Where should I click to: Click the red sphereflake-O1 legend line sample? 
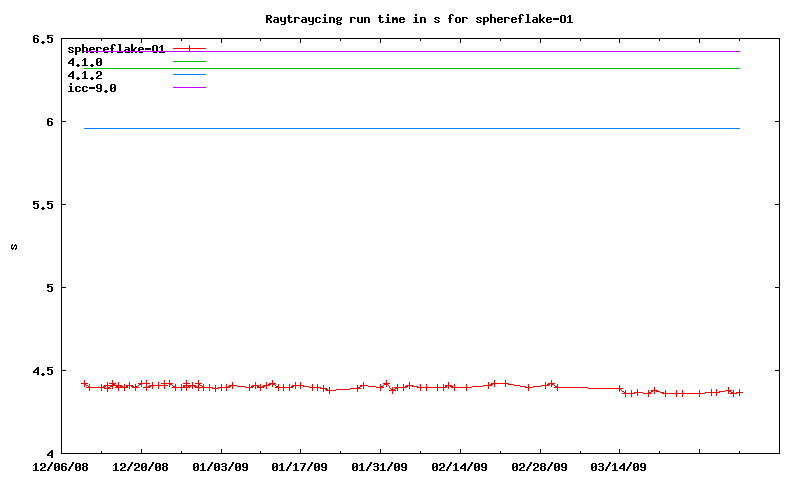pos(189,49)
